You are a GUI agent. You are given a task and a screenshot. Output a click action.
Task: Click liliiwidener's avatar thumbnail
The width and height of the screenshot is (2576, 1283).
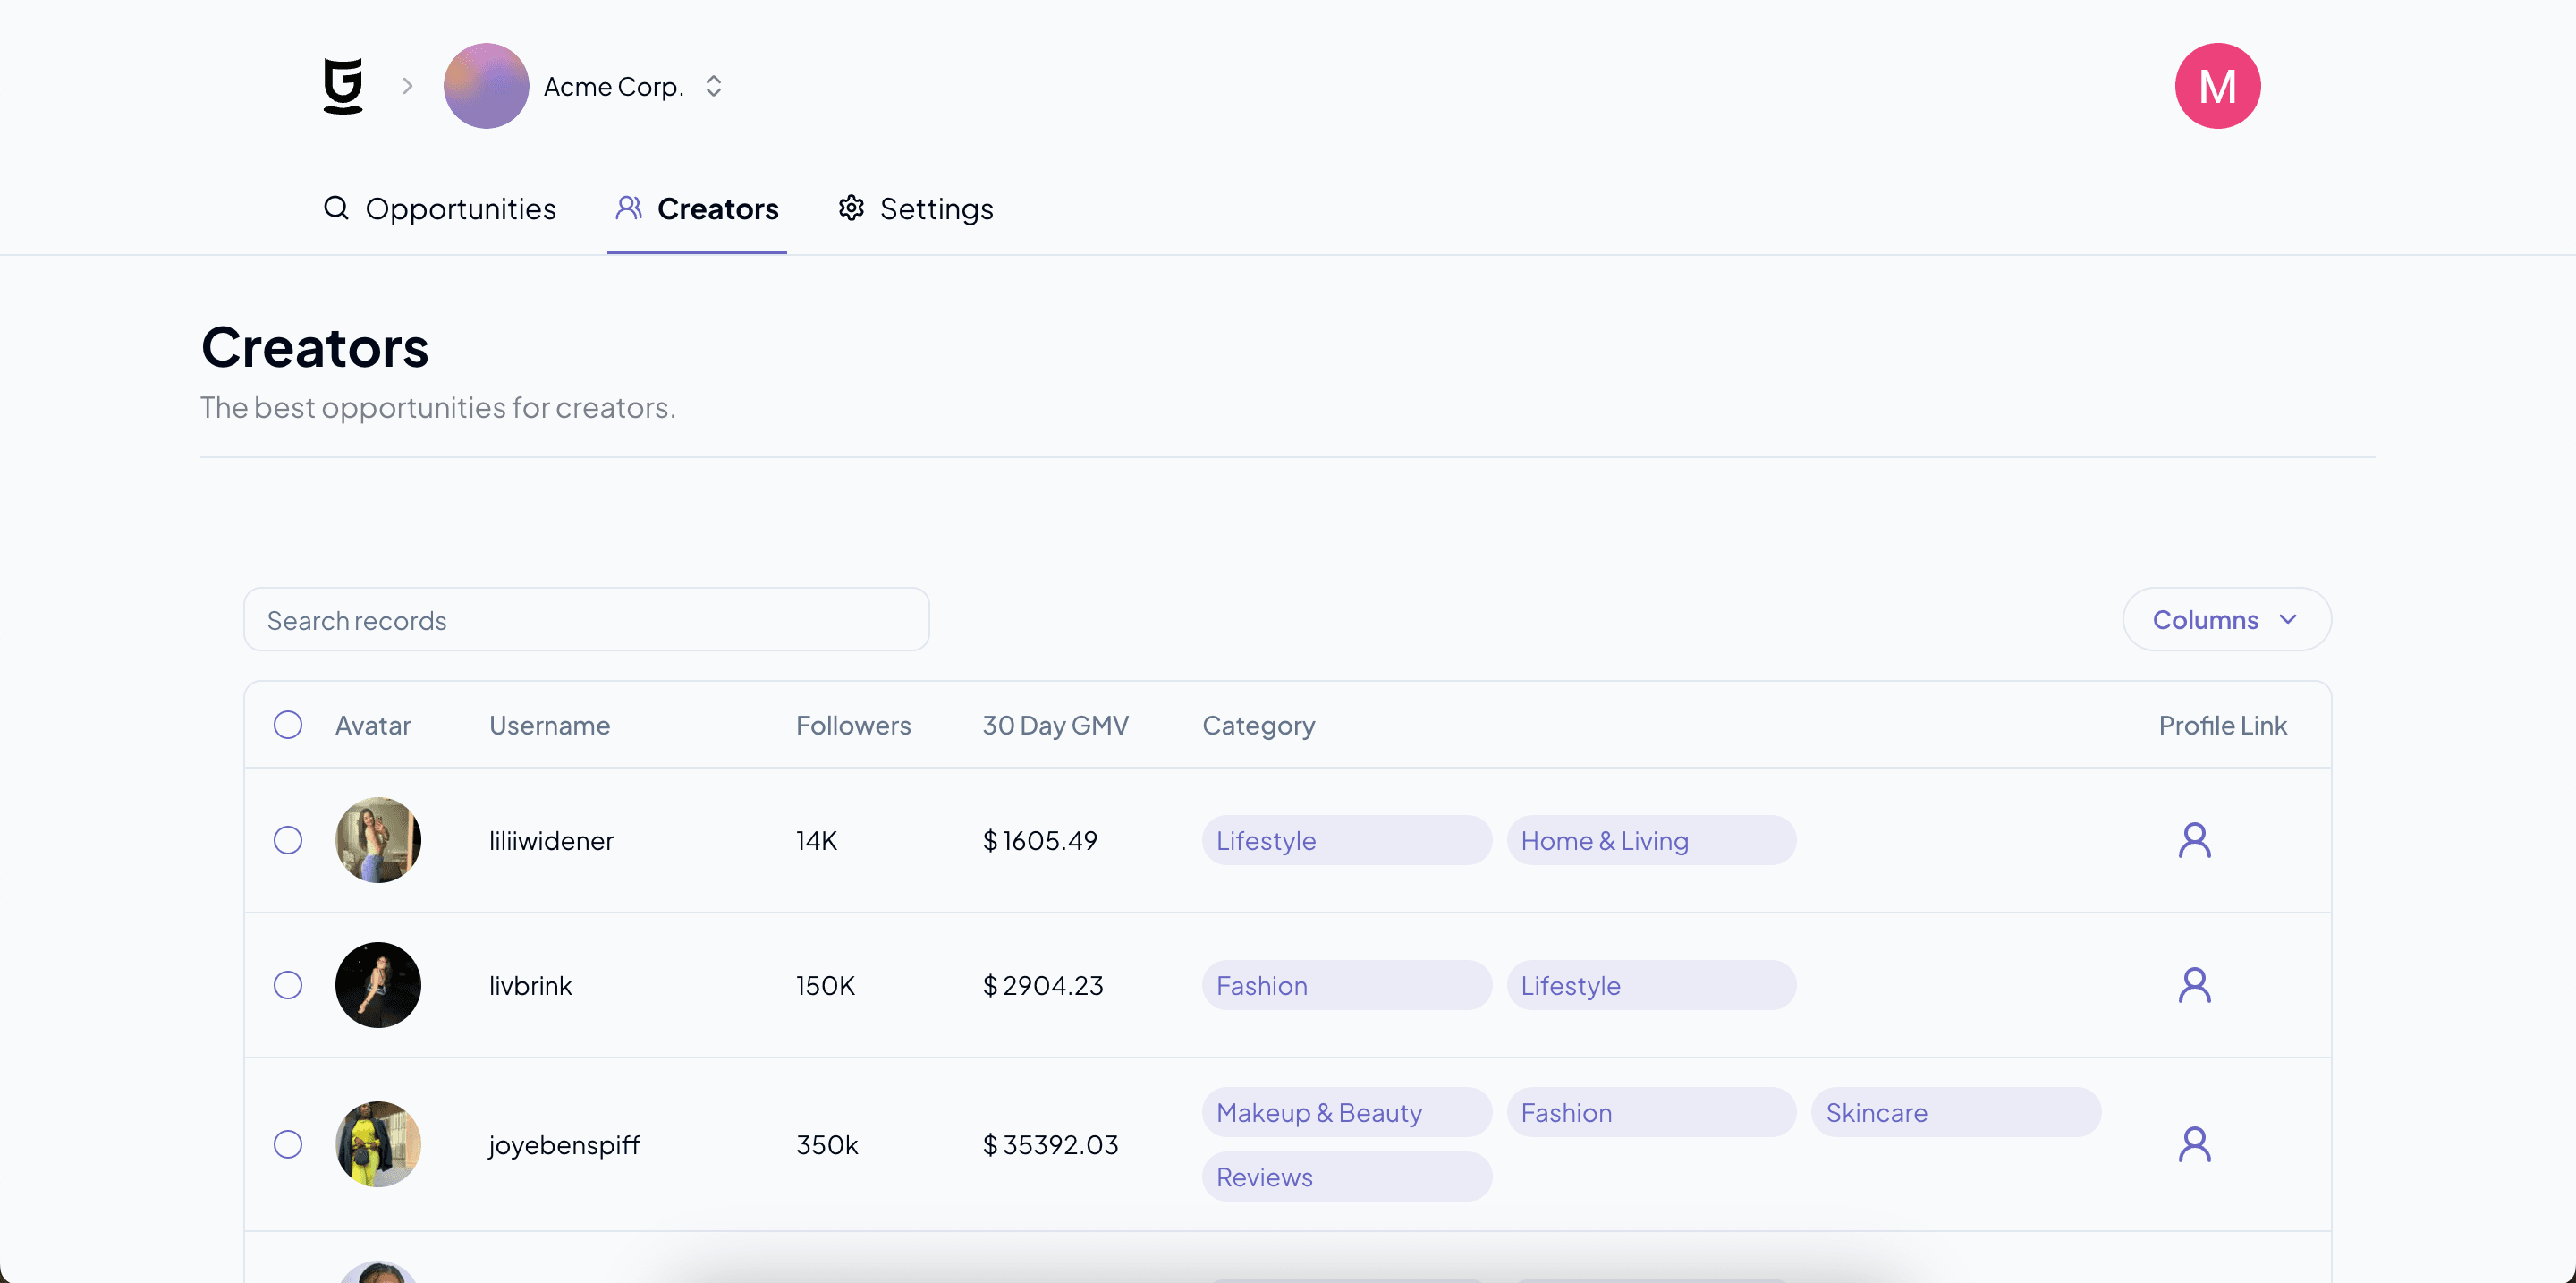tap(378, 840)
